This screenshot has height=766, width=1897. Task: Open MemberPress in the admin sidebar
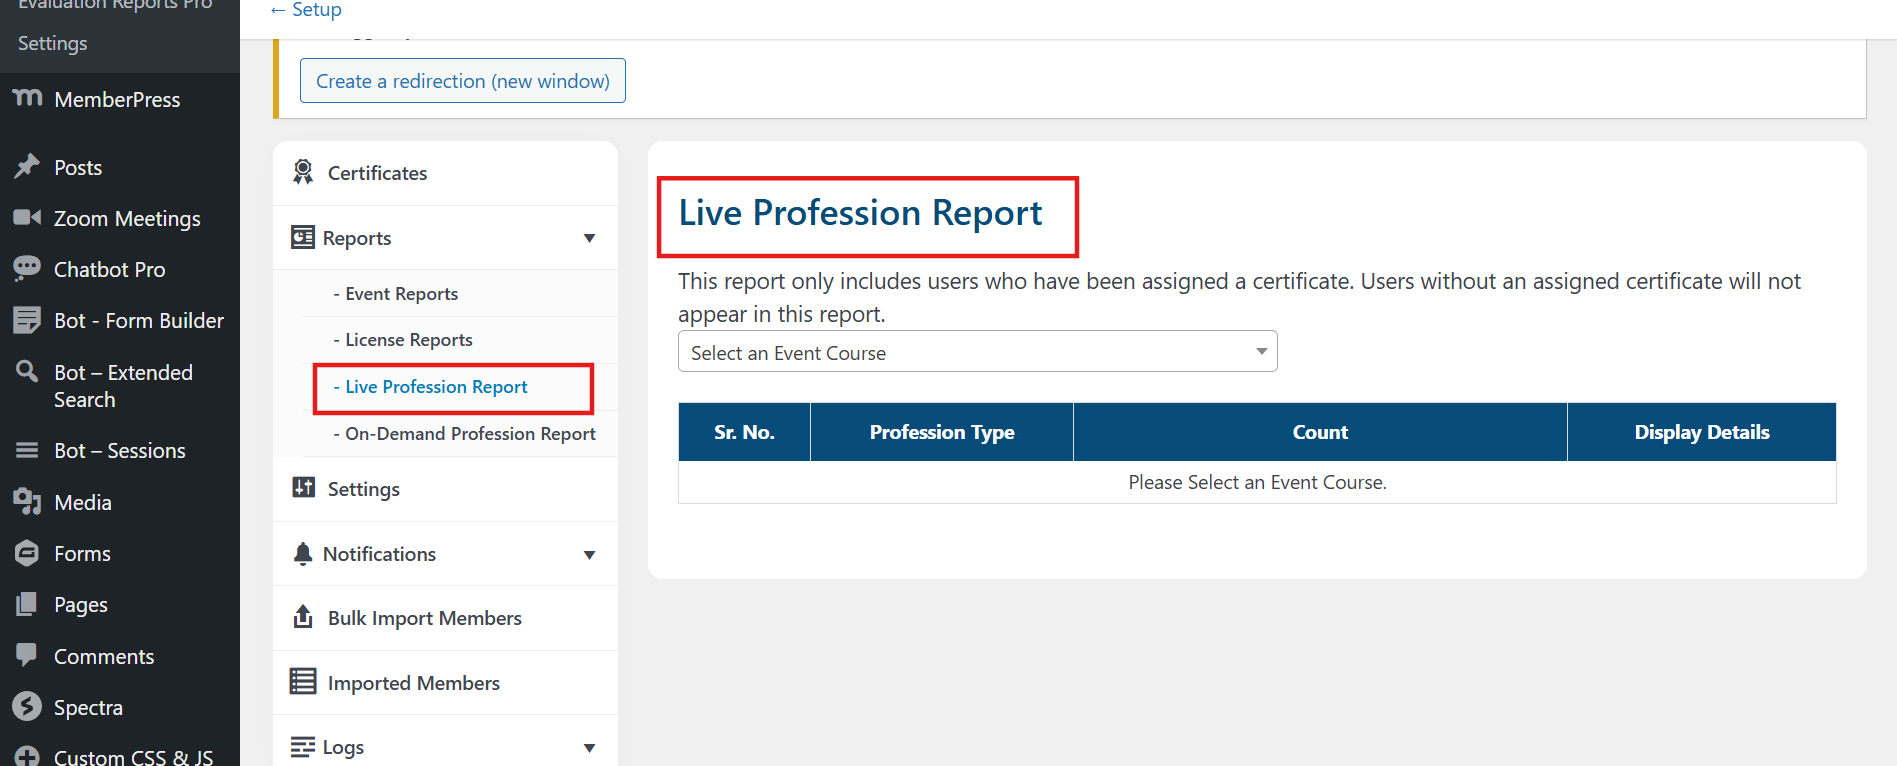click(x=117, y=100)
